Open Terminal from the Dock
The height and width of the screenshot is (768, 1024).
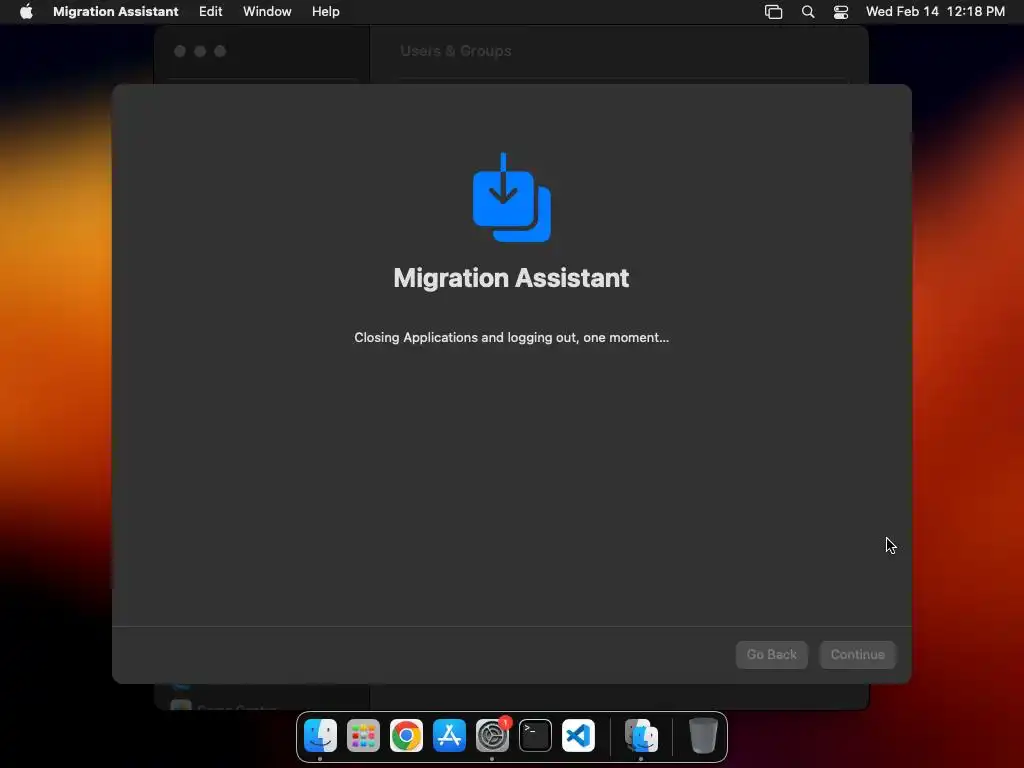[x=536, y=736]
